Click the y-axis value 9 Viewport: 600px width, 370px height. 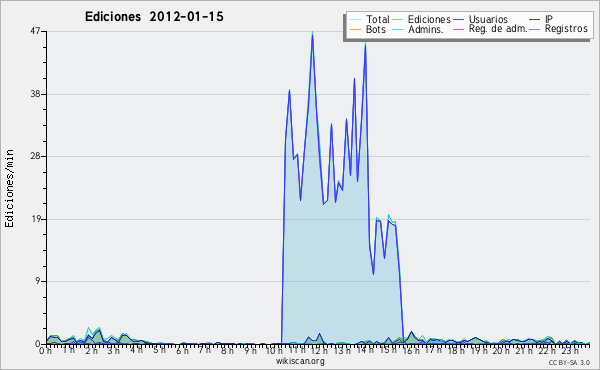pos(38,281)
